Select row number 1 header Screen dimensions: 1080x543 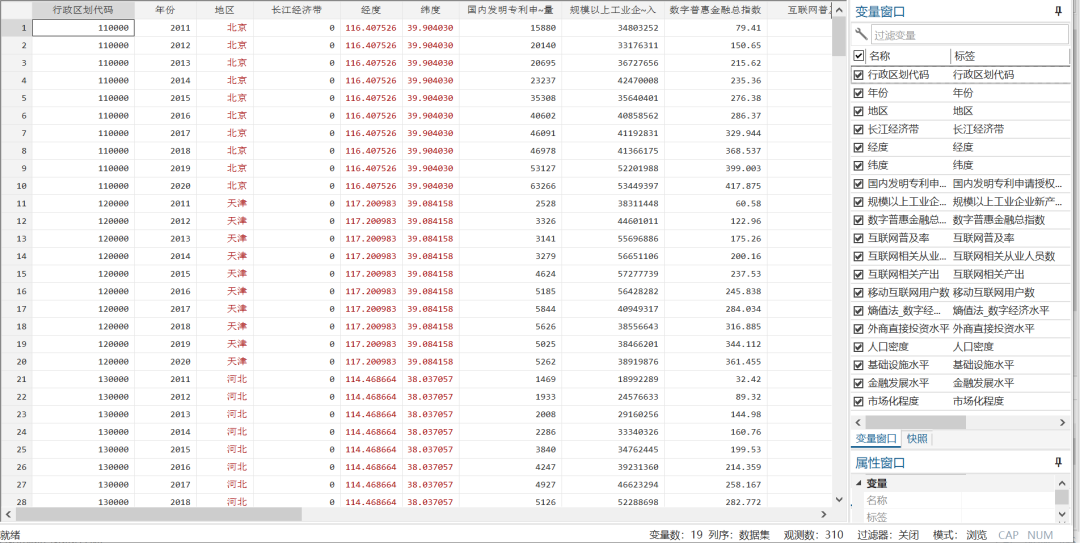(16, 28)
